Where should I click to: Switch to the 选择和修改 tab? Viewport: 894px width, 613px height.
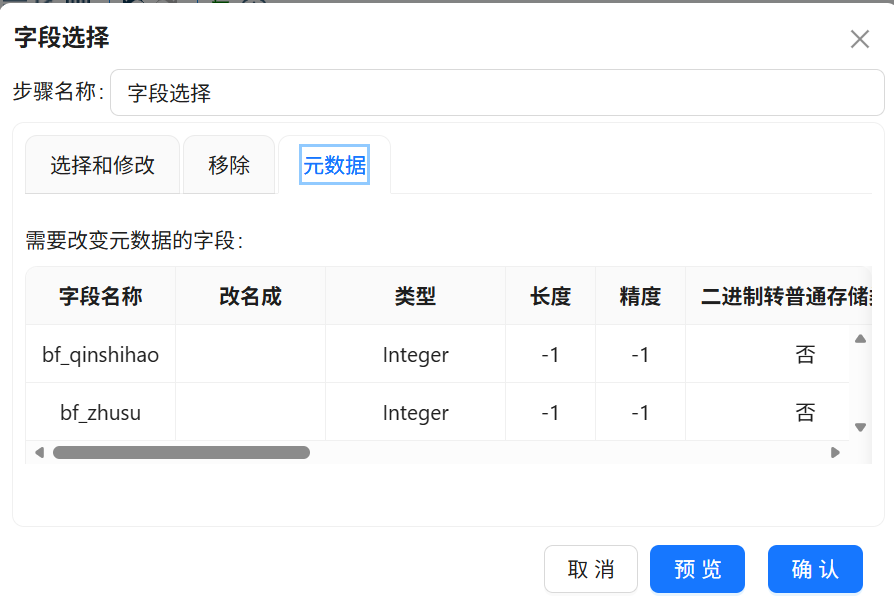tap(103, 165)
